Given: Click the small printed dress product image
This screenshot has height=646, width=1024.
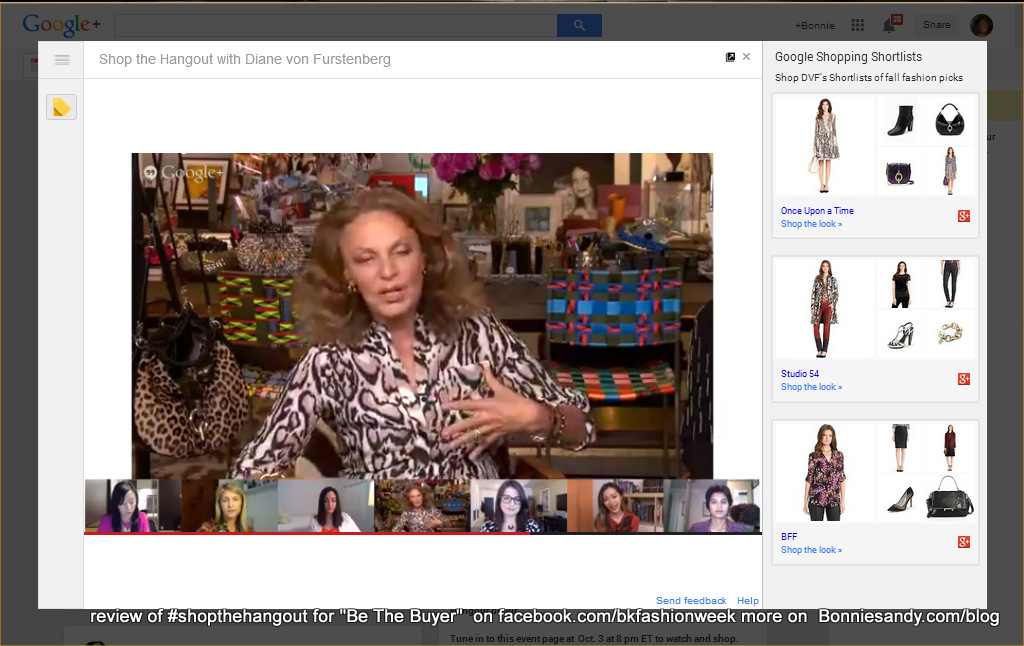Looking at the screenshot, I should (x=950, y=170).
